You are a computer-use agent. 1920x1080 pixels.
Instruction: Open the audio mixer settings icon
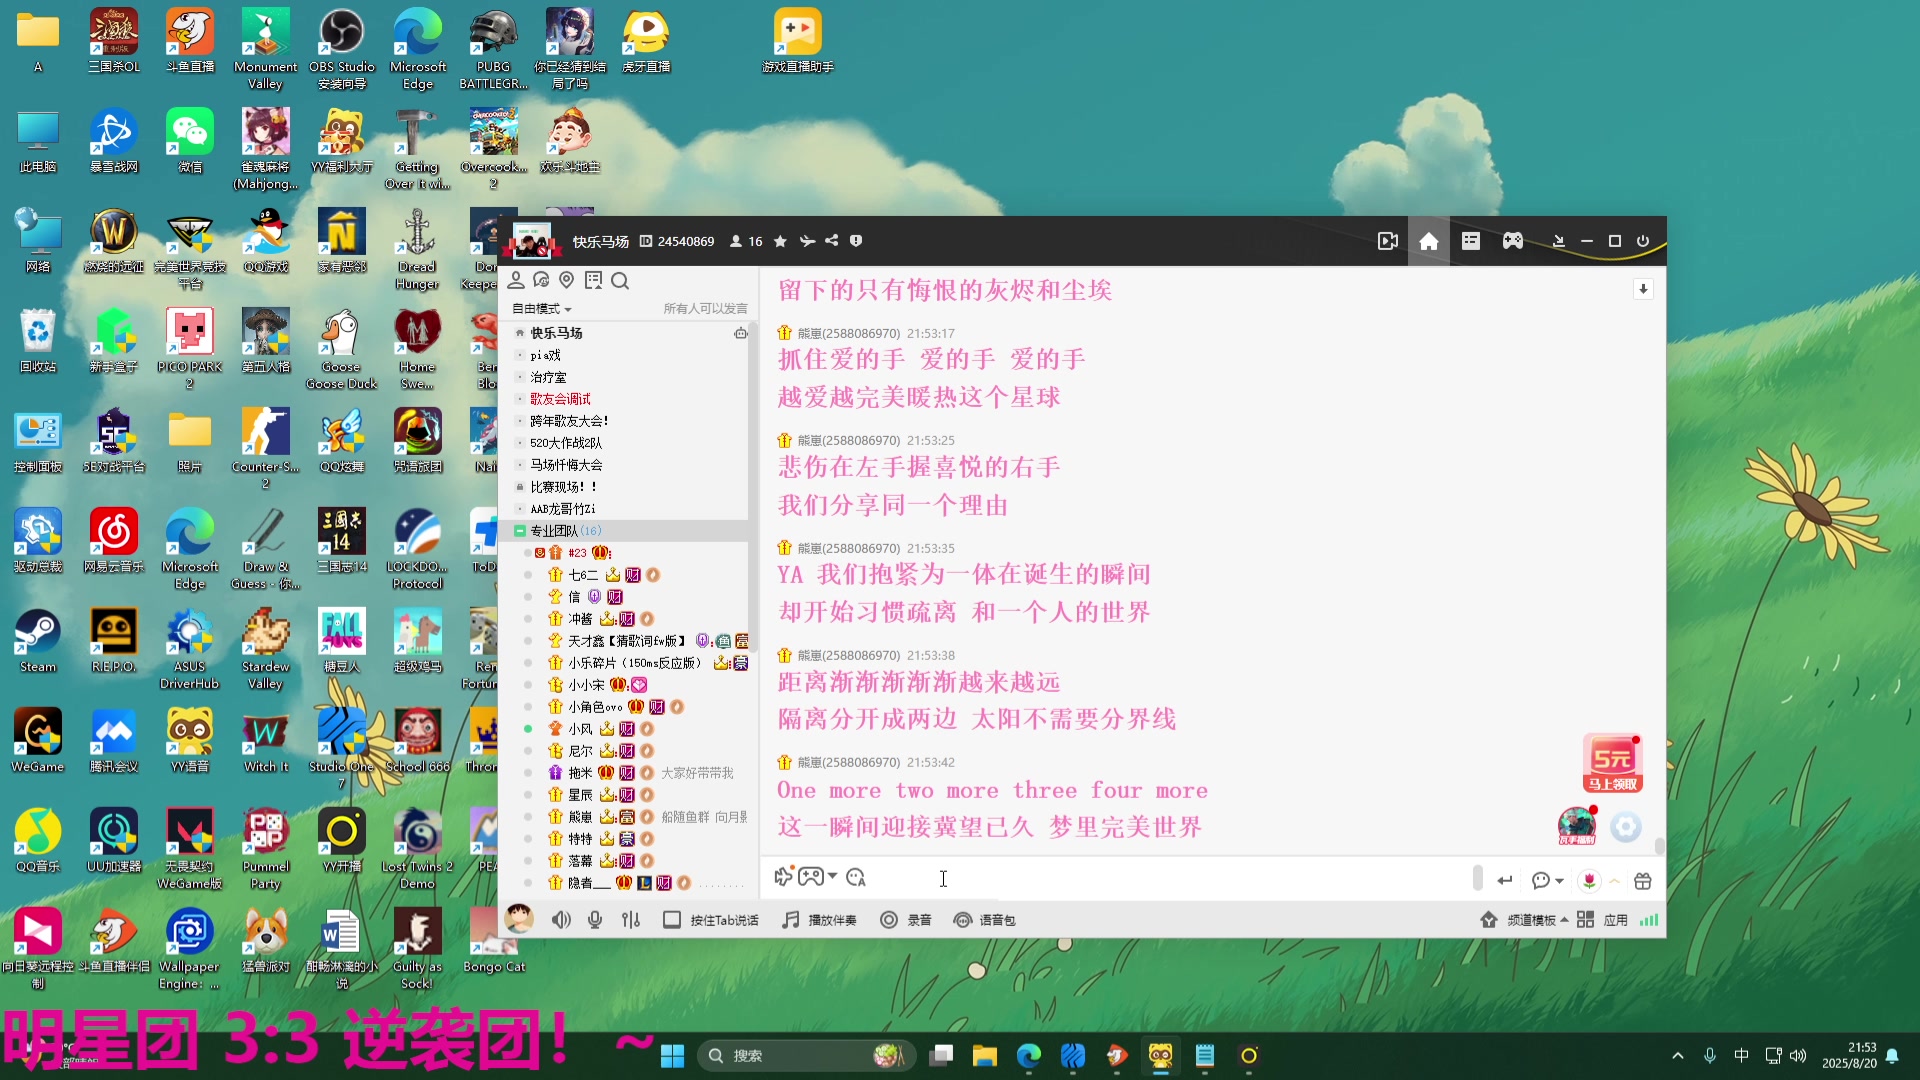pos(631,920)
